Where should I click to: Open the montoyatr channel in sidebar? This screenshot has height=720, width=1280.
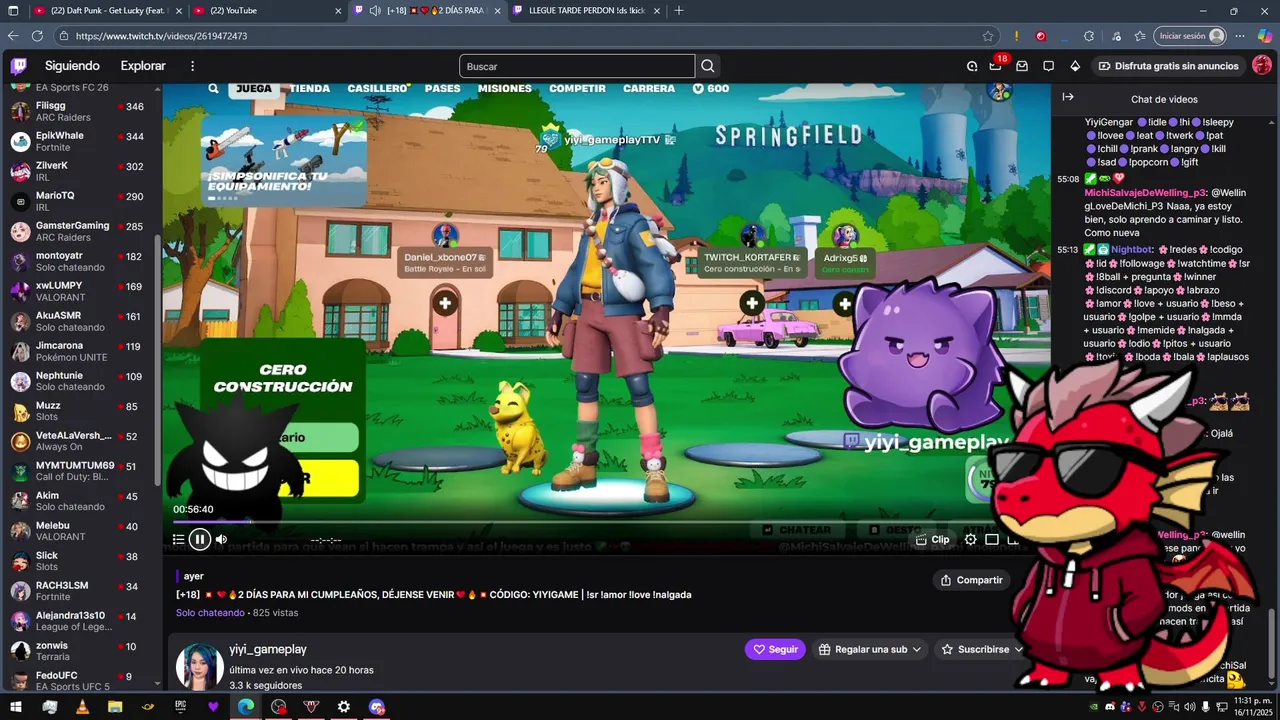(80, 261)
